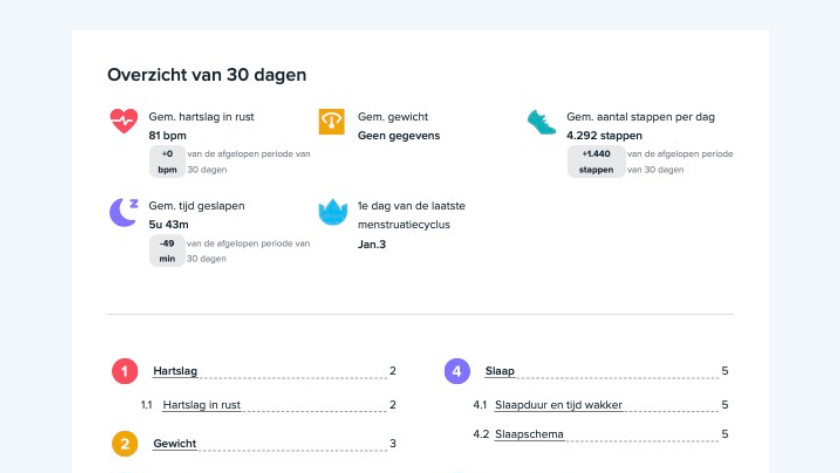Viewport: 840px width, 473px height.
Task: Open the Hartslag section link
Action: (x=175, y=371)
